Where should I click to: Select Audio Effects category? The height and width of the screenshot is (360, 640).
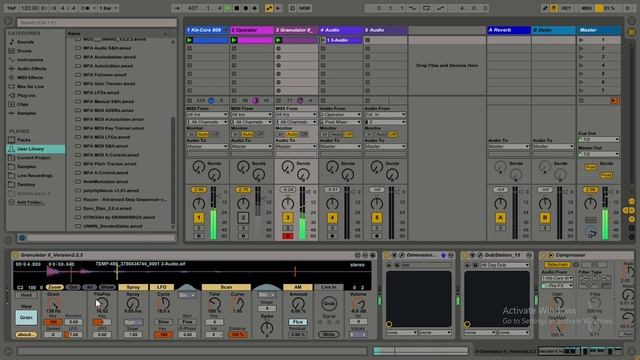click(31, 69)
